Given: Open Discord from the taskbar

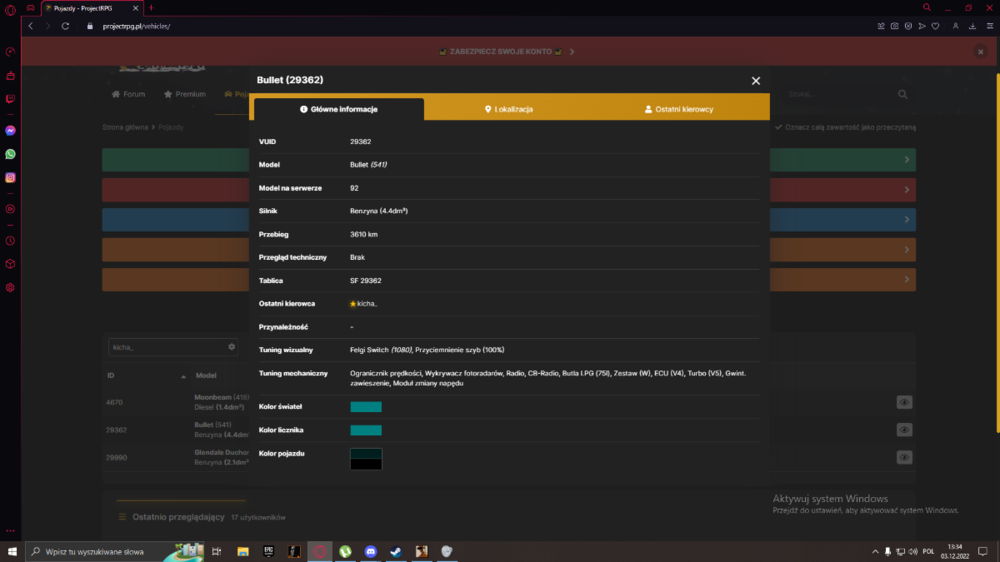Looking at the screenshot, I should pos(371,552).
